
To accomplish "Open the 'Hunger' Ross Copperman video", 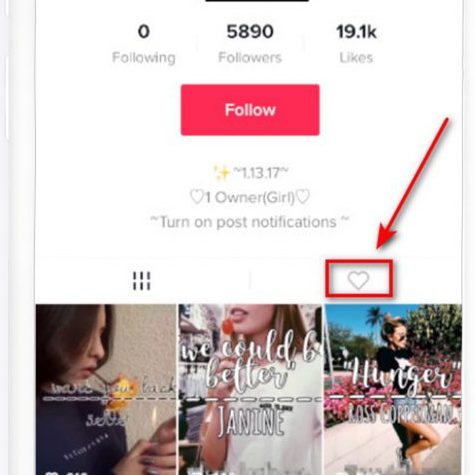I will coord(393,389).
